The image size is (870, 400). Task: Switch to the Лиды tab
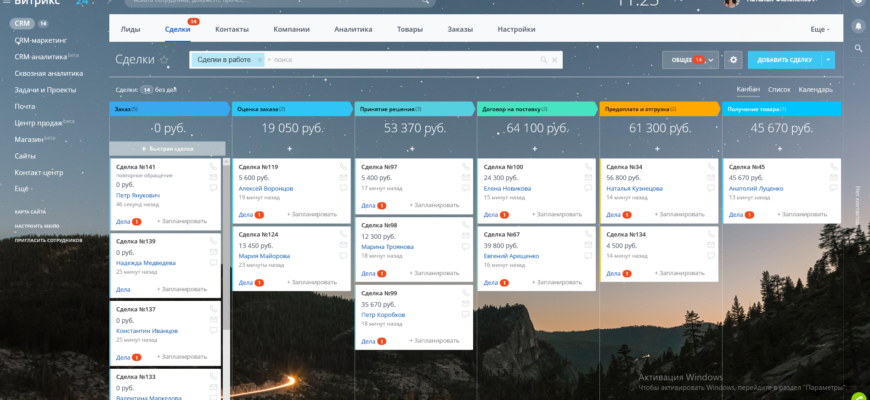(130, 29)
